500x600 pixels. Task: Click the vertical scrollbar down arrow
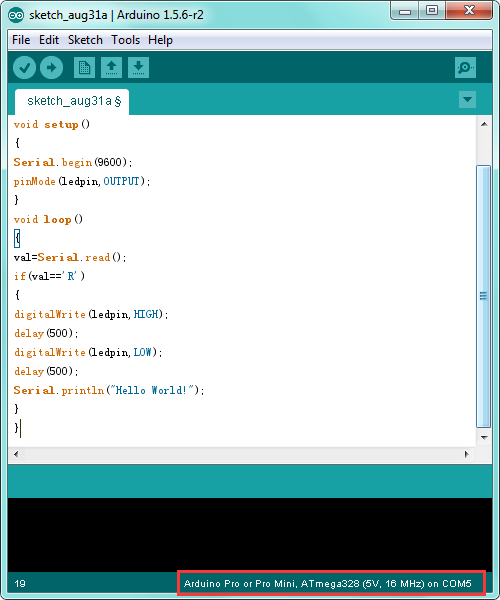click(x=484, y=437)
